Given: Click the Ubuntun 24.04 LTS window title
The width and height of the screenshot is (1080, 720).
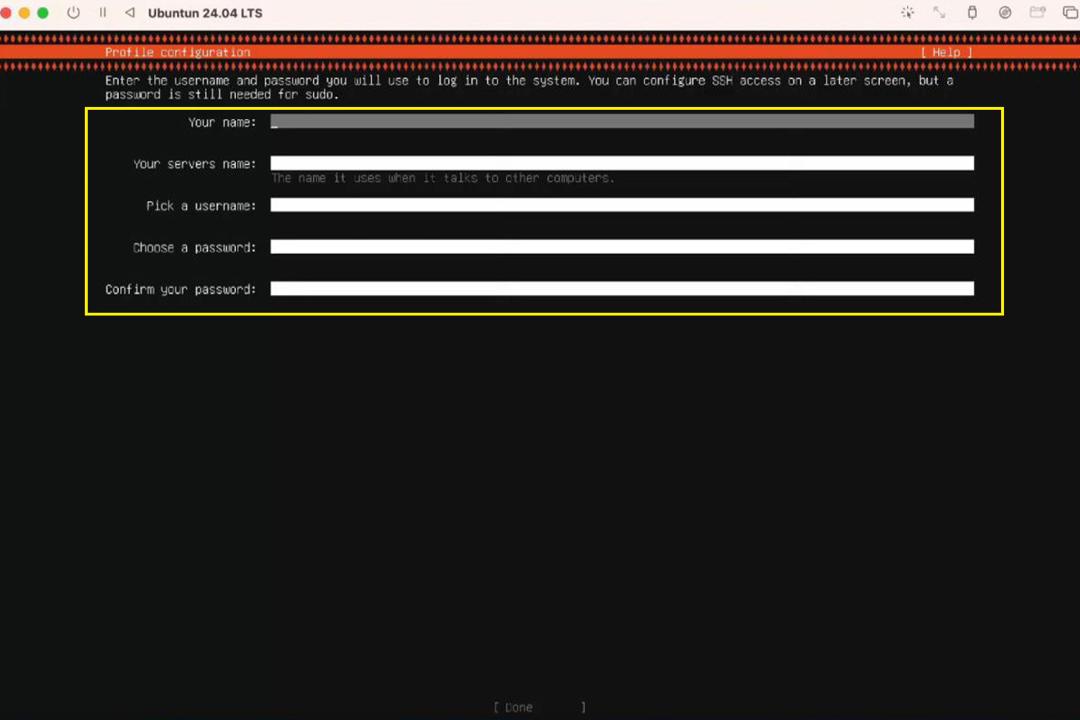Looking at the screenshot, I should 205,13.
